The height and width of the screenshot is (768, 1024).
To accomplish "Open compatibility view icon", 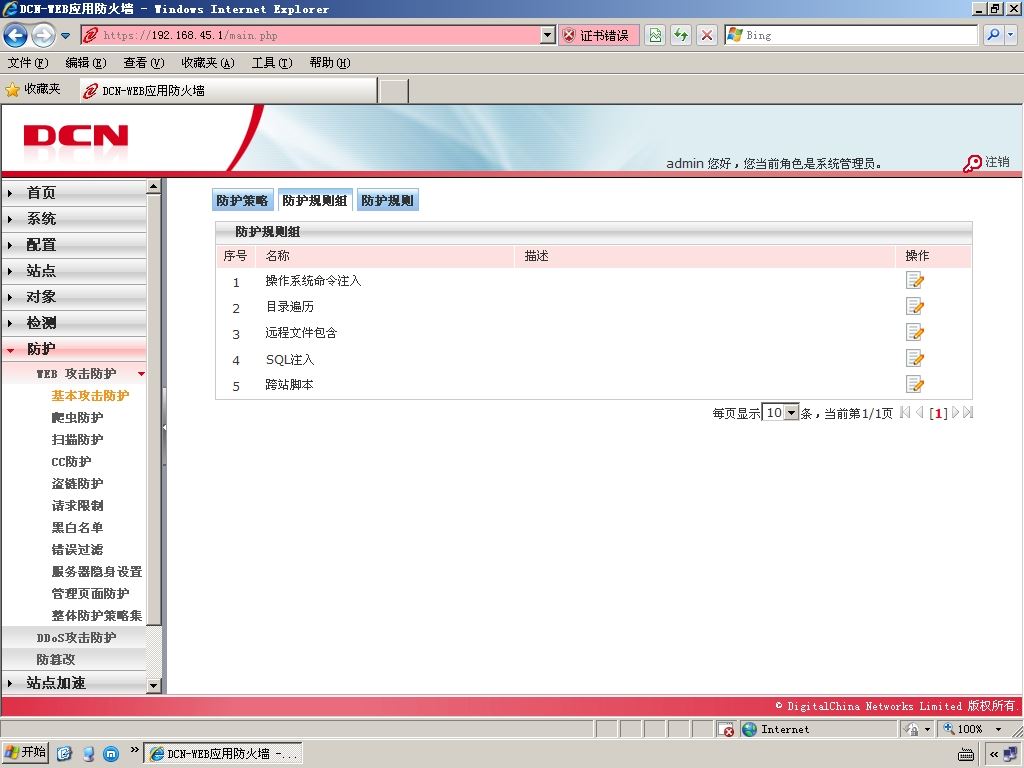I will [655, 35].
